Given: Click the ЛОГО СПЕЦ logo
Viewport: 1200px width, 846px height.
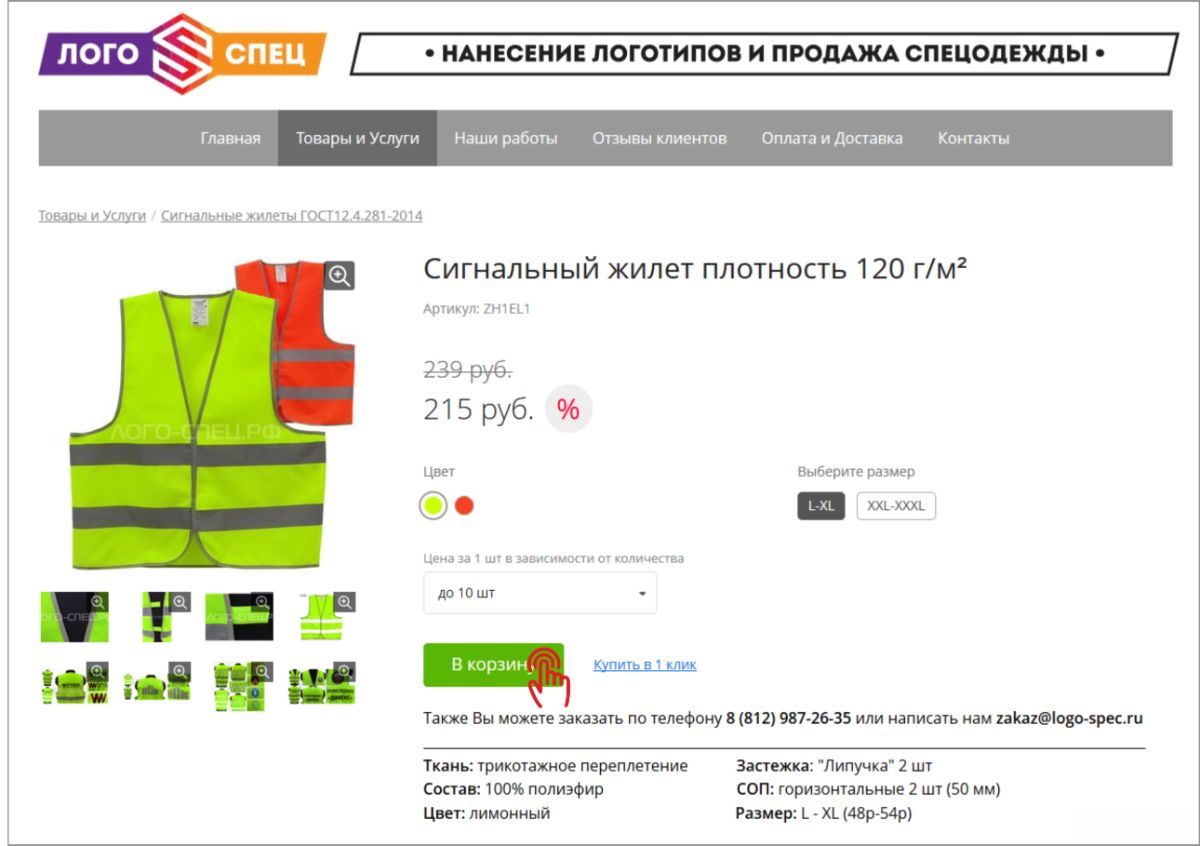Looking at the screenshot, I should (183, 52).
